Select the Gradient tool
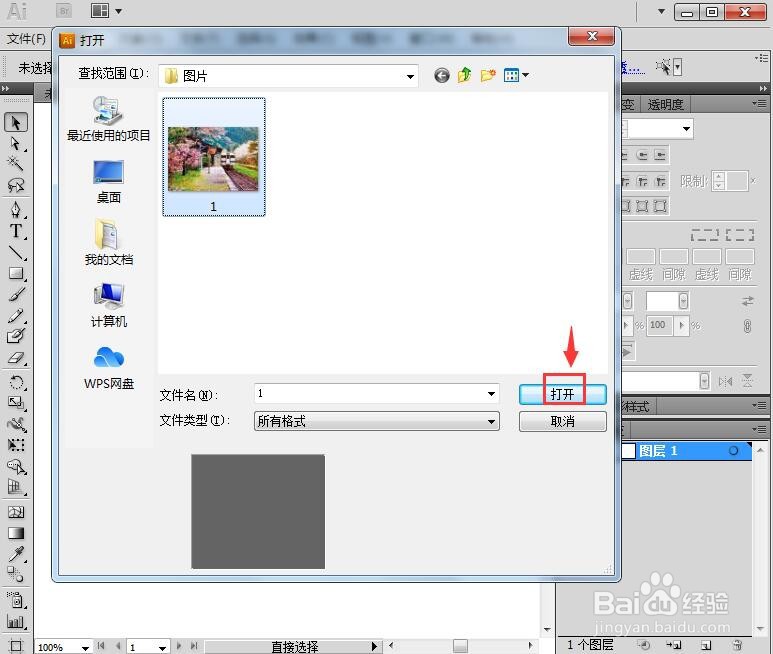773x654 pixels. click(16, 533)
